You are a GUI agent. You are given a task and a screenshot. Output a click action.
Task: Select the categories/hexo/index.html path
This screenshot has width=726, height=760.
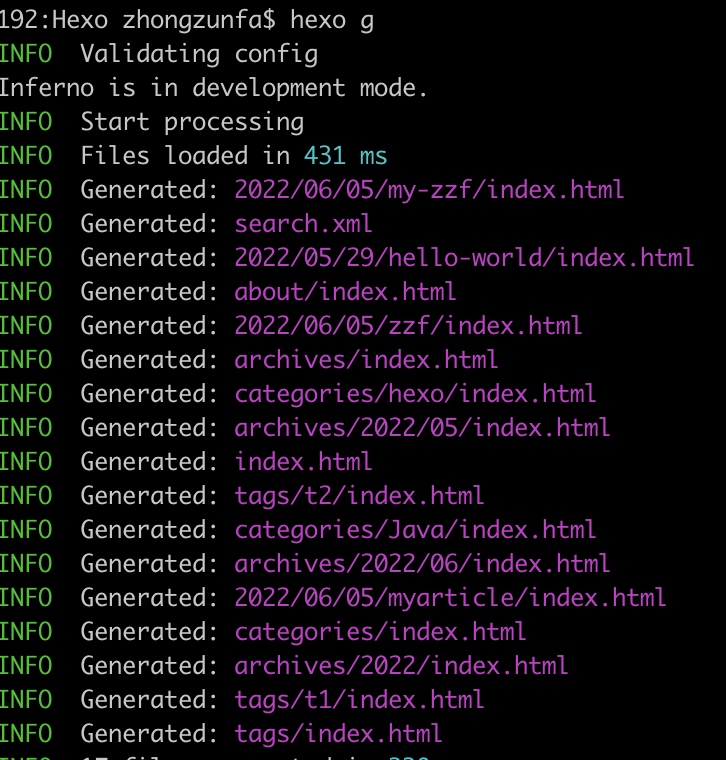pos(415,394)
